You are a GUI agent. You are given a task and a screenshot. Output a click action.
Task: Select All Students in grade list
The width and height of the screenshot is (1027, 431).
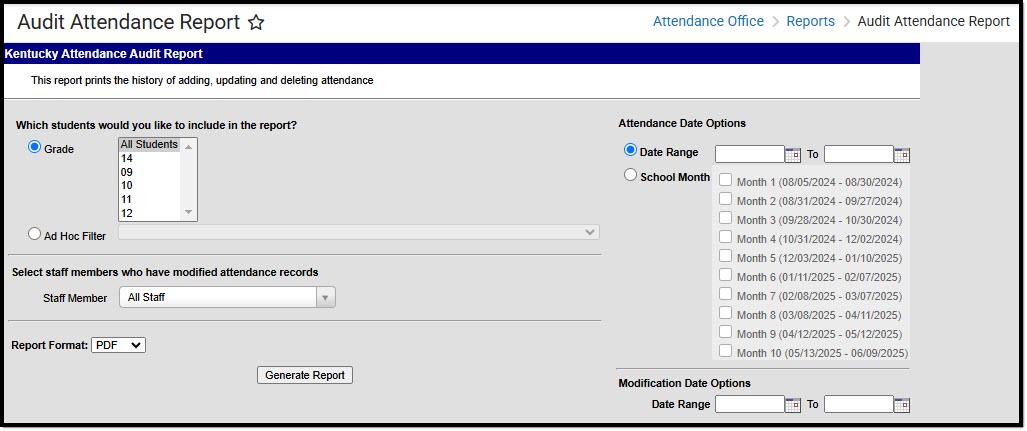tap(149, 144)
